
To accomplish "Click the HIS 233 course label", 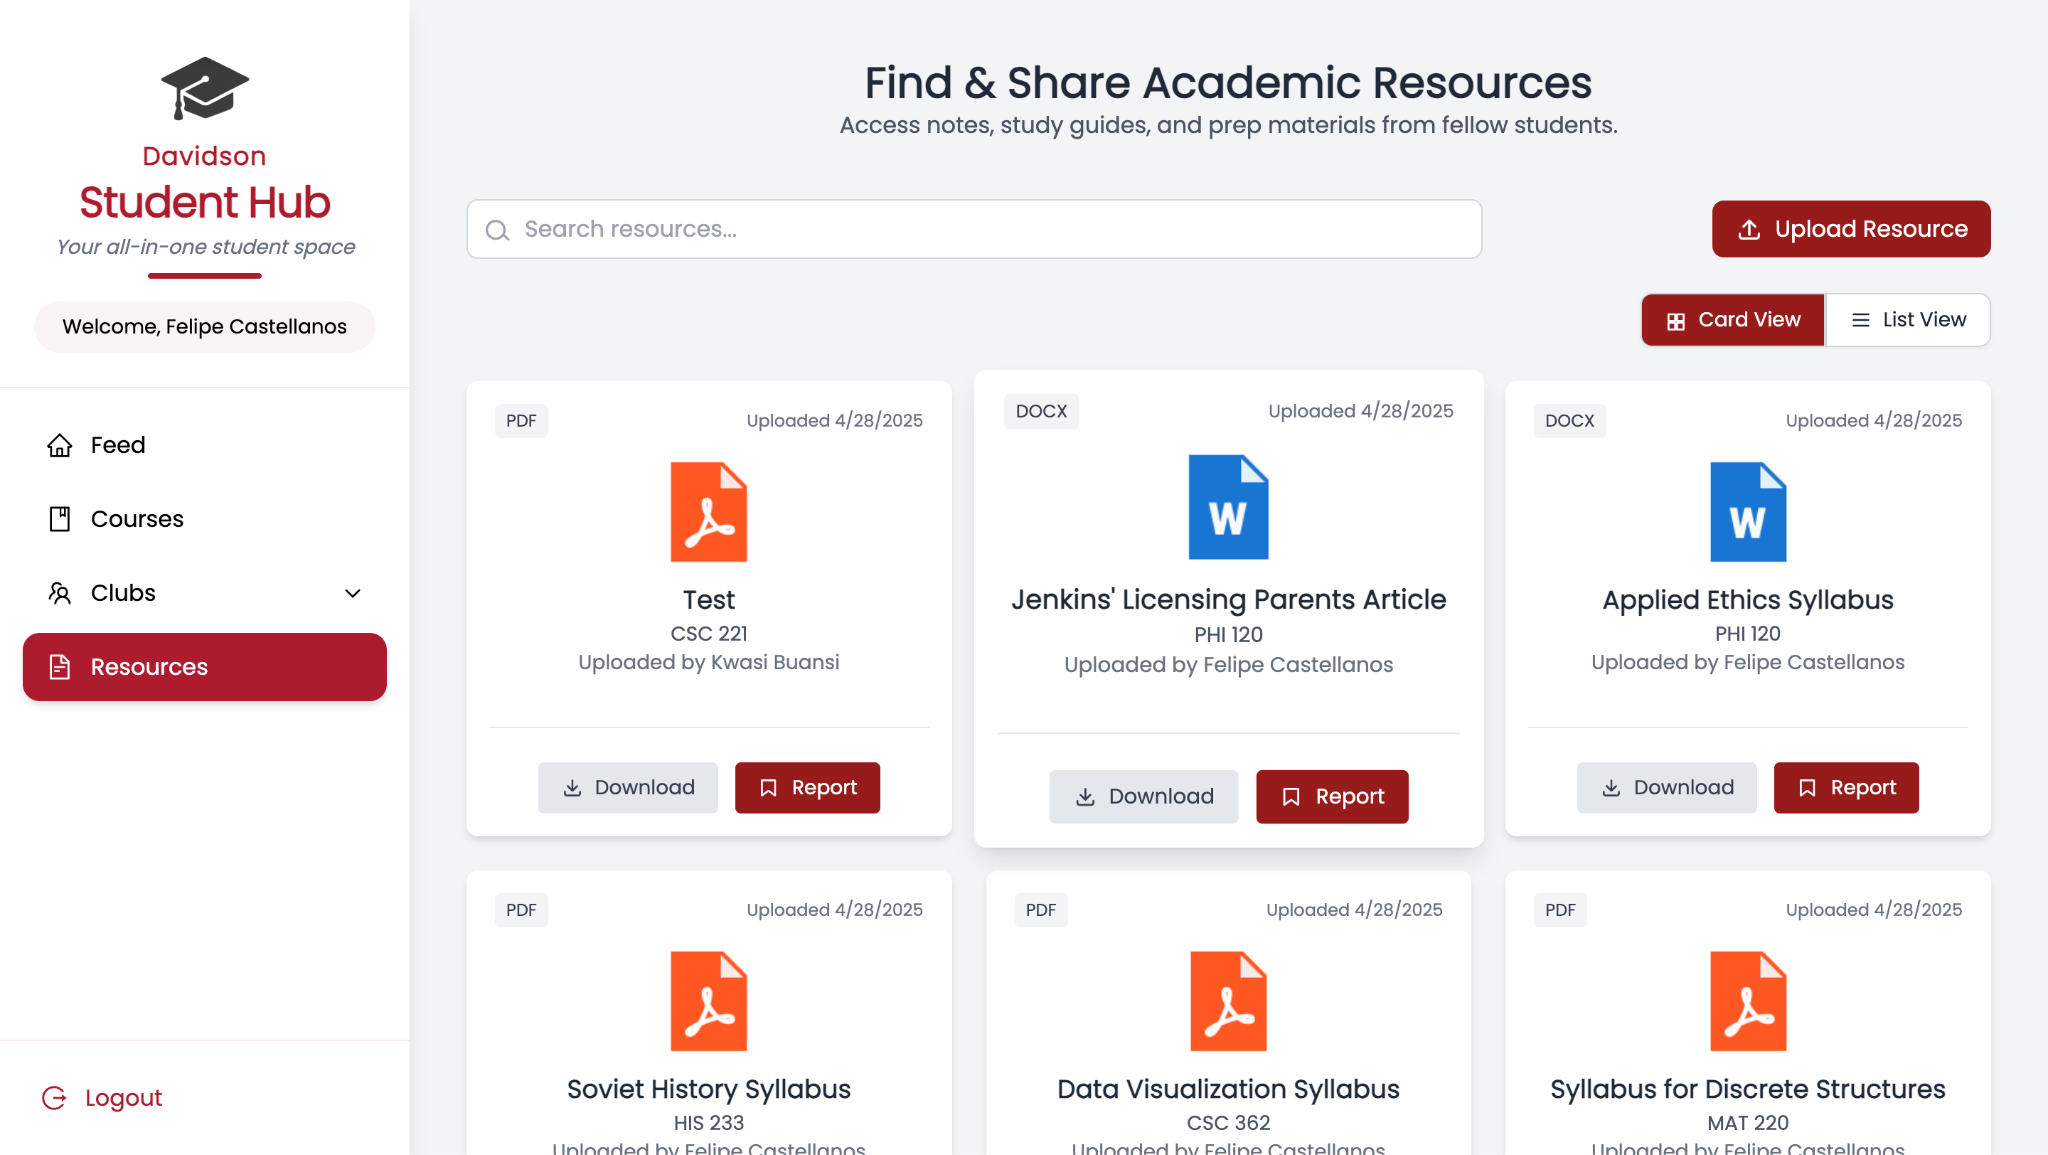I will (709, 1123).
